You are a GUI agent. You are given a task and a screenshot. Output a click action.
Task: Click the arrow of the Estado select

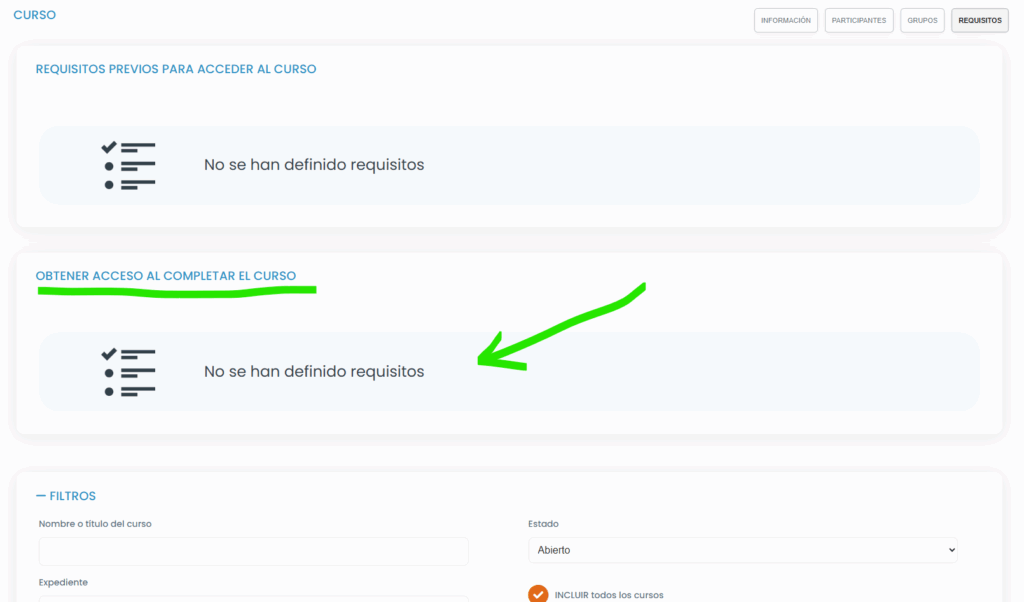point(948,550)
